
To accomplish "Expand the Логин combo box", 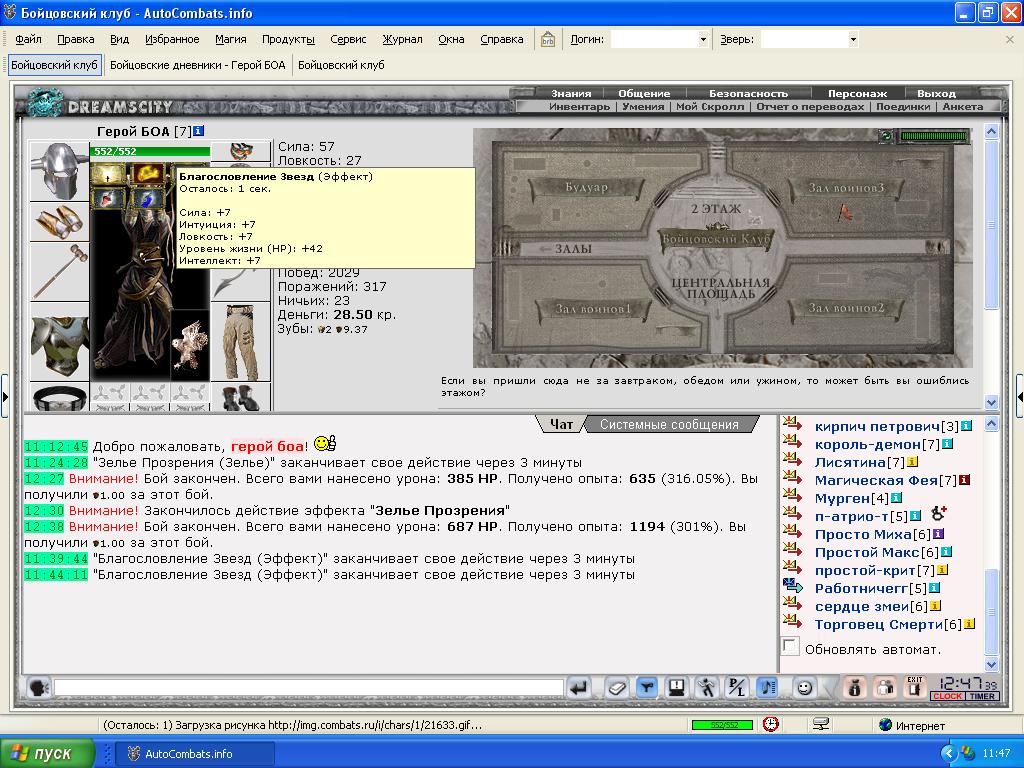I will coord(703,39).
